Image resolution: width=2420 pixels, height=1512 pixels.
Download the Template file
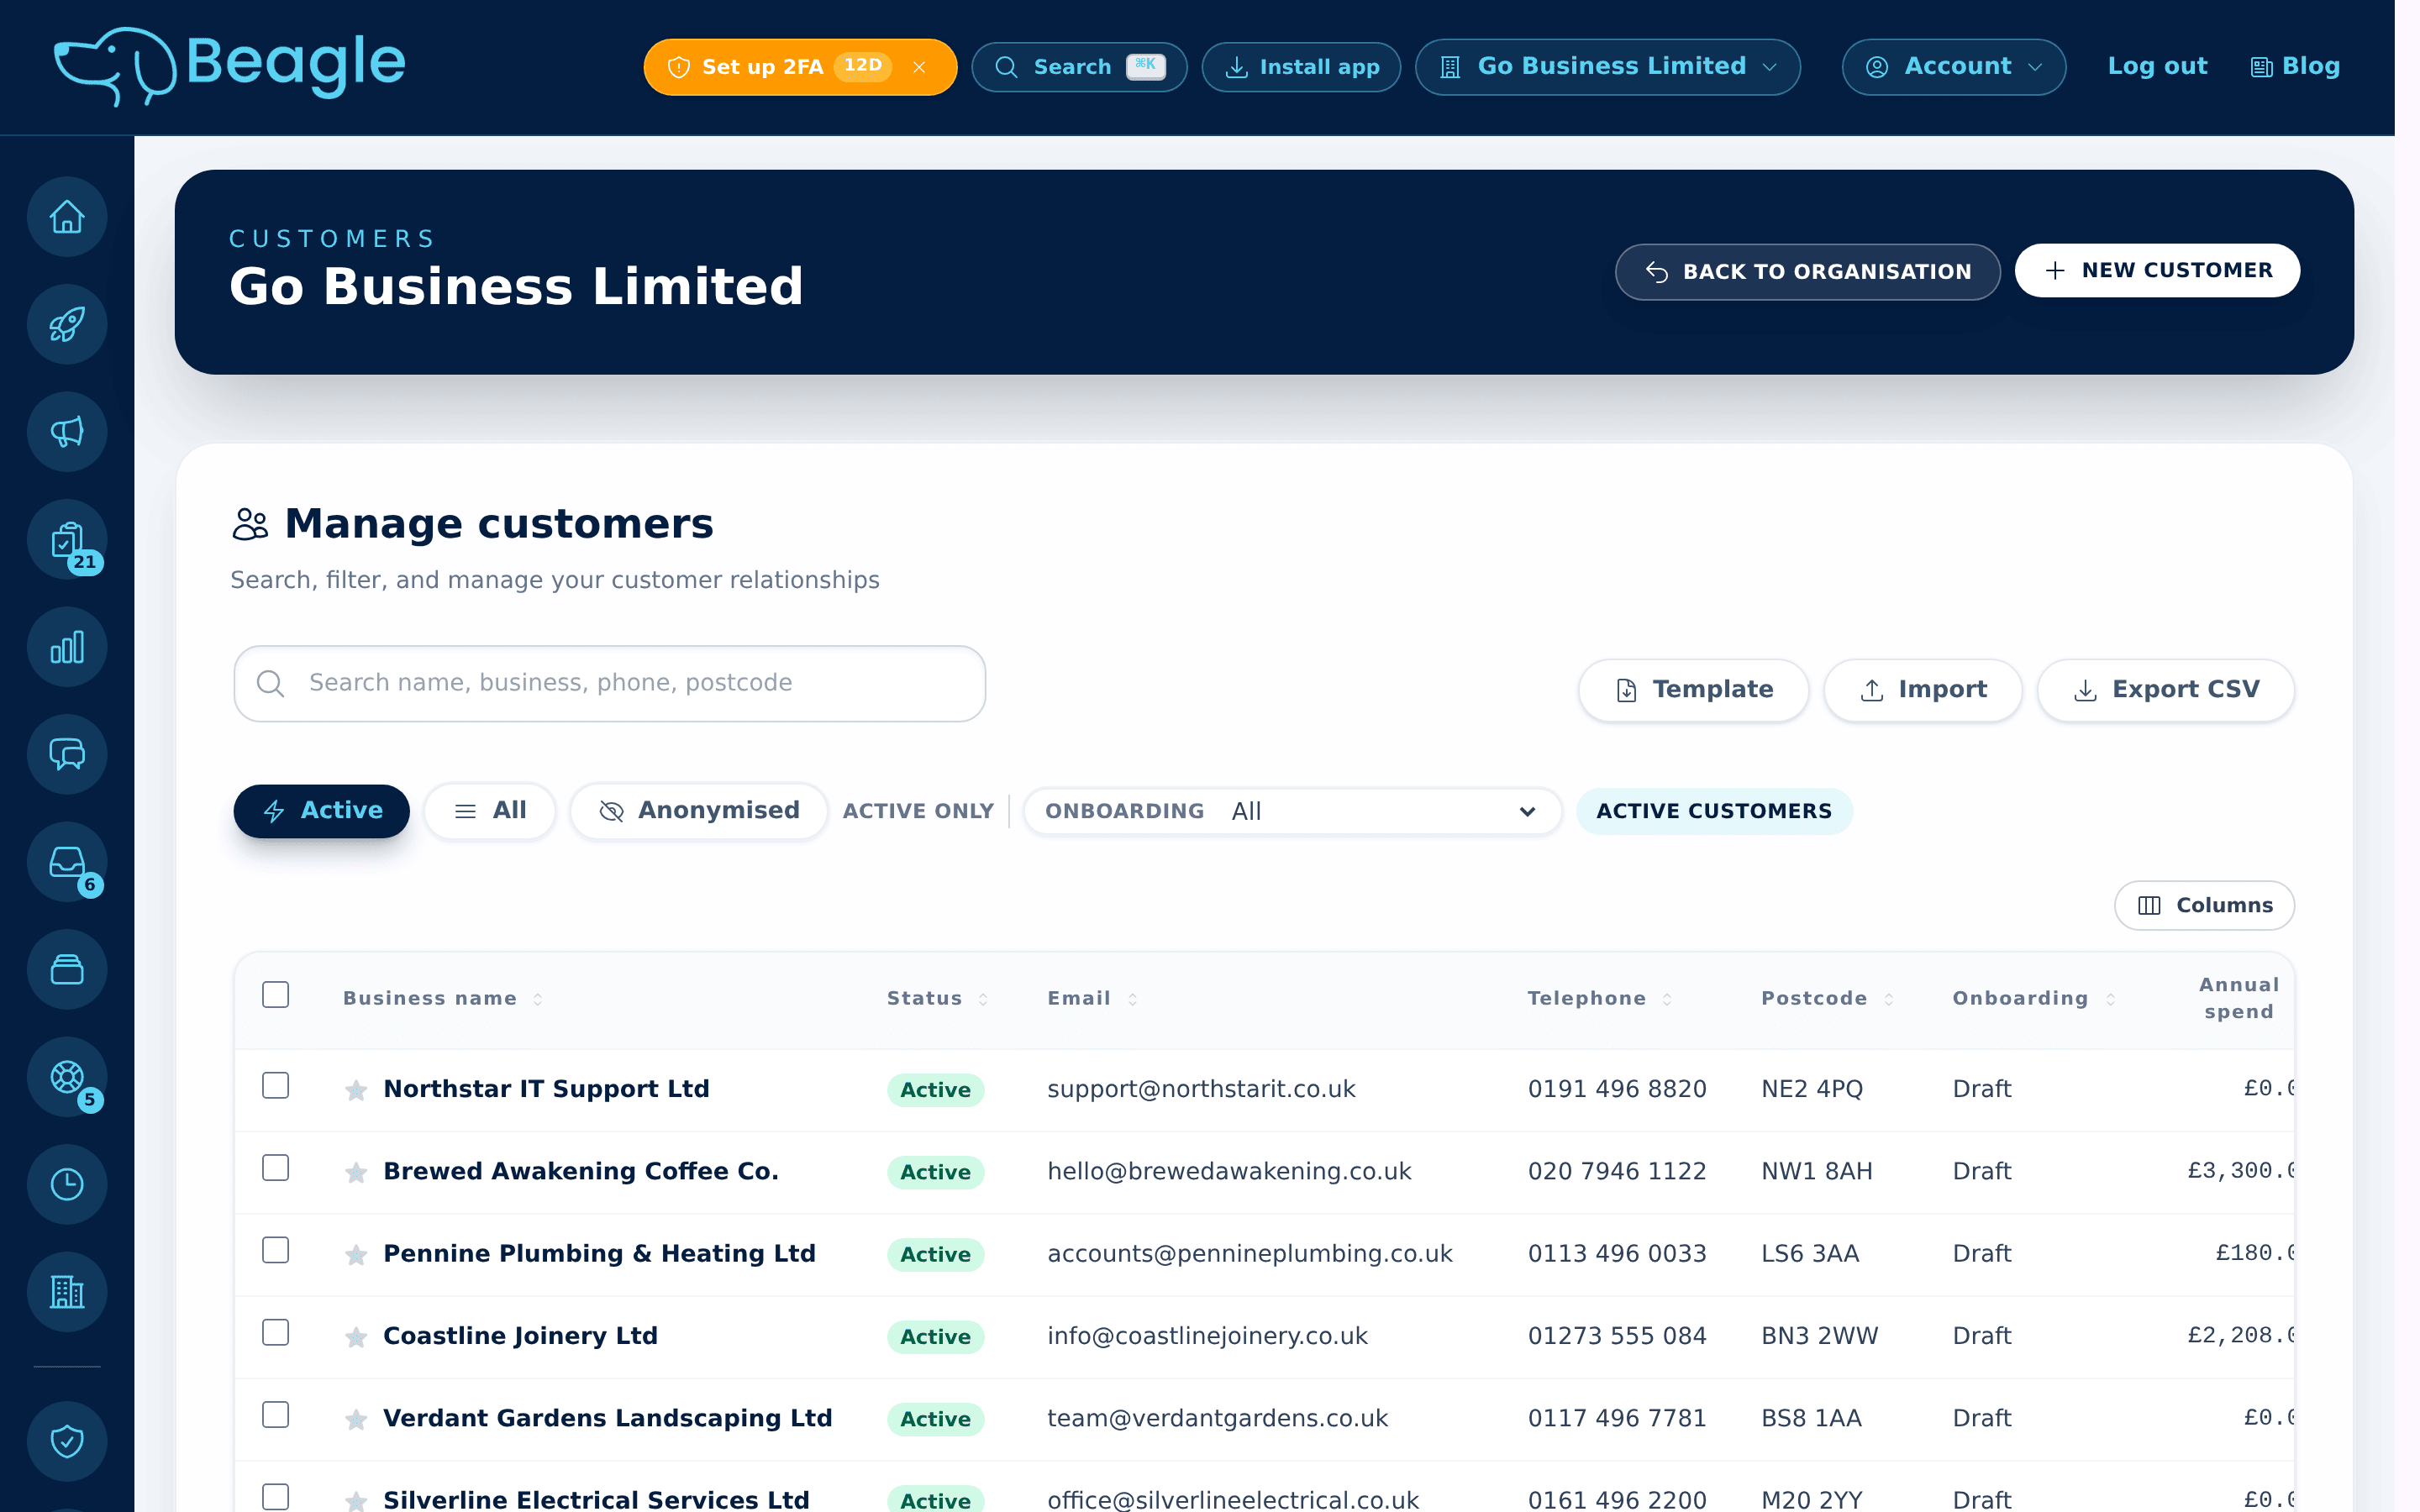[x=1693, y=690]
